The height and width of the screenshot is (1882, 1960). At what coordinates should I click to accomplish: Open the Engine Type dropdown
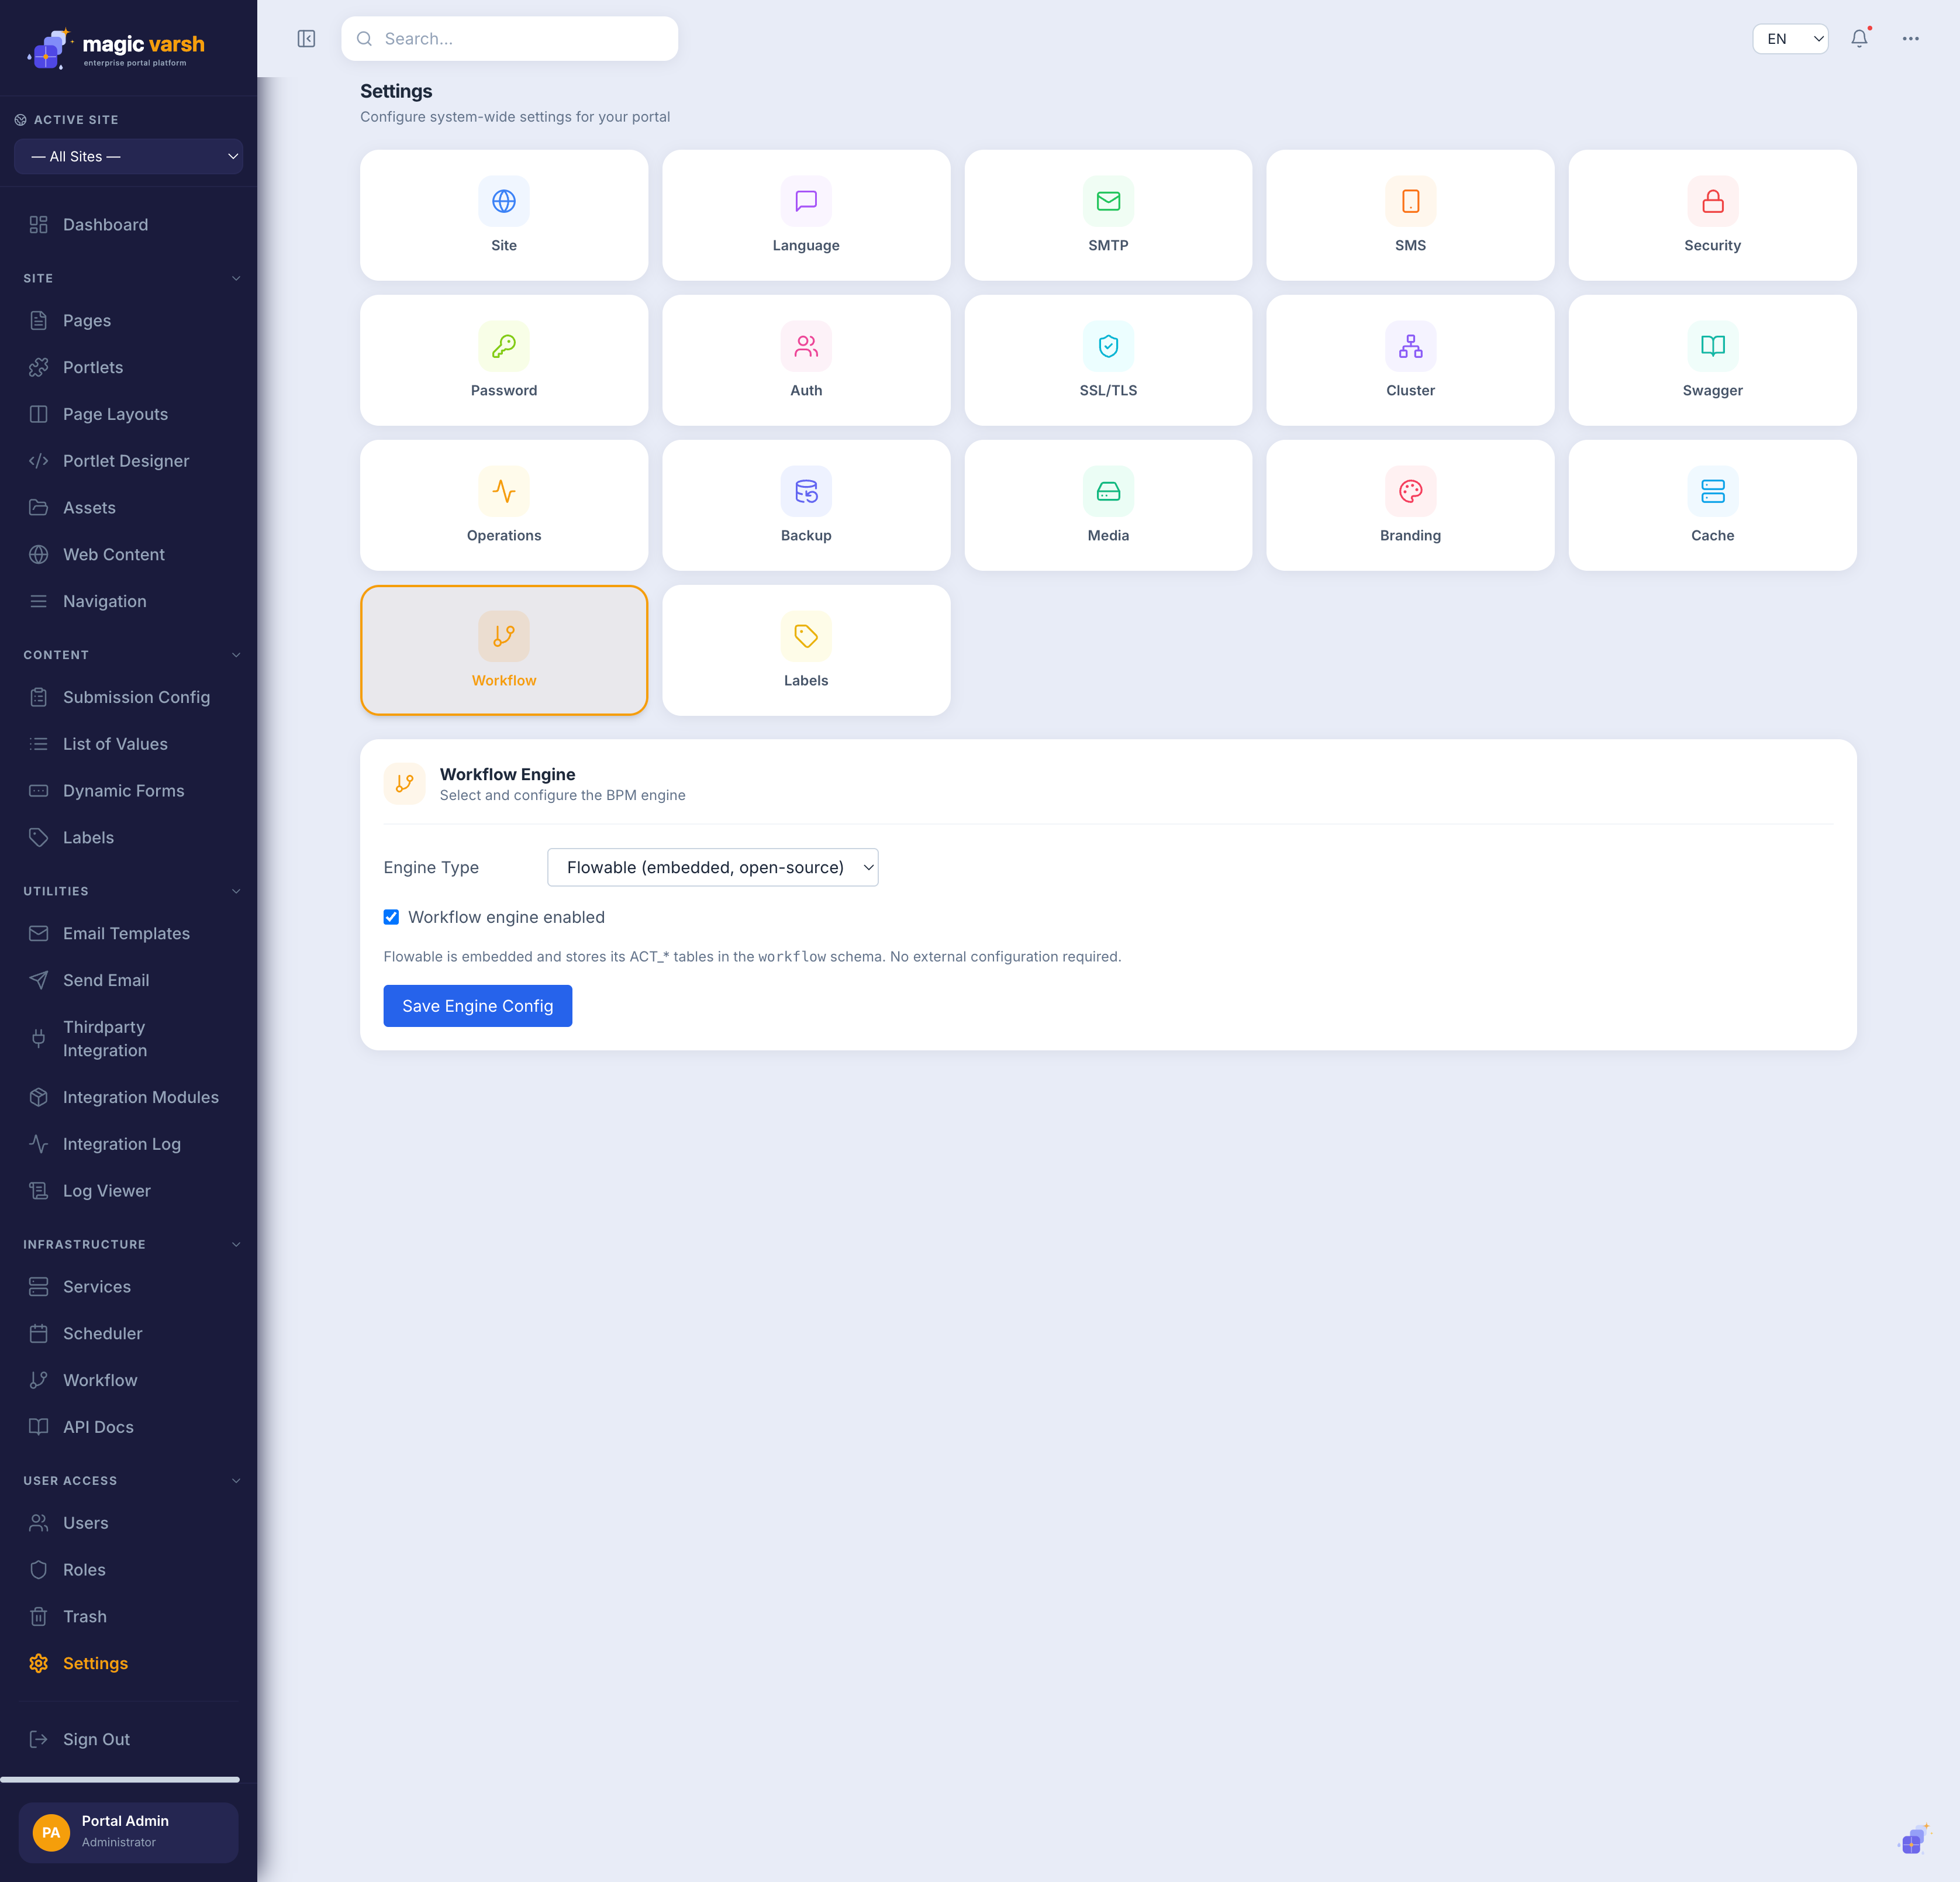pos(713,867)
